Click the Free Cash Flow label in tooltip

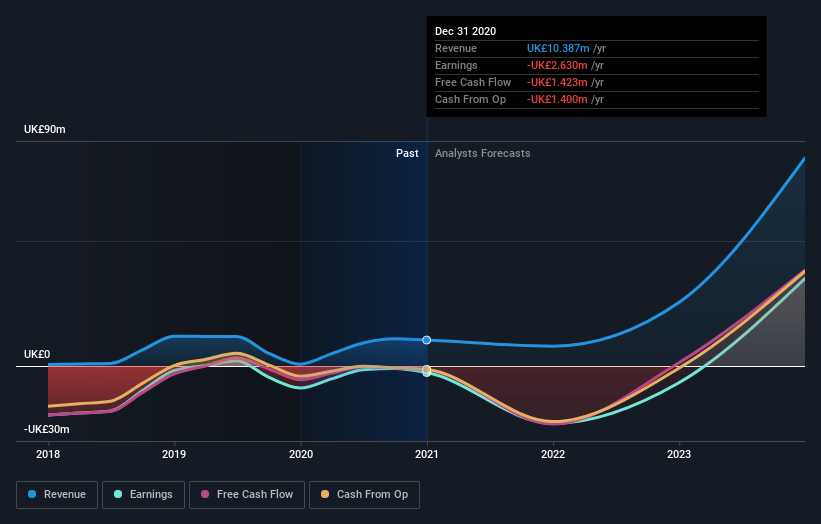[x=473, y=82]
